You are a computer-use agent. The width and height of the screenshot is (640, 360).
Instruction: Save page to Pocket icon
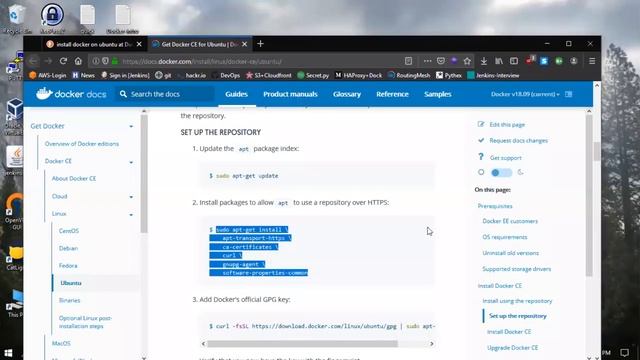[x=440, y=61]
